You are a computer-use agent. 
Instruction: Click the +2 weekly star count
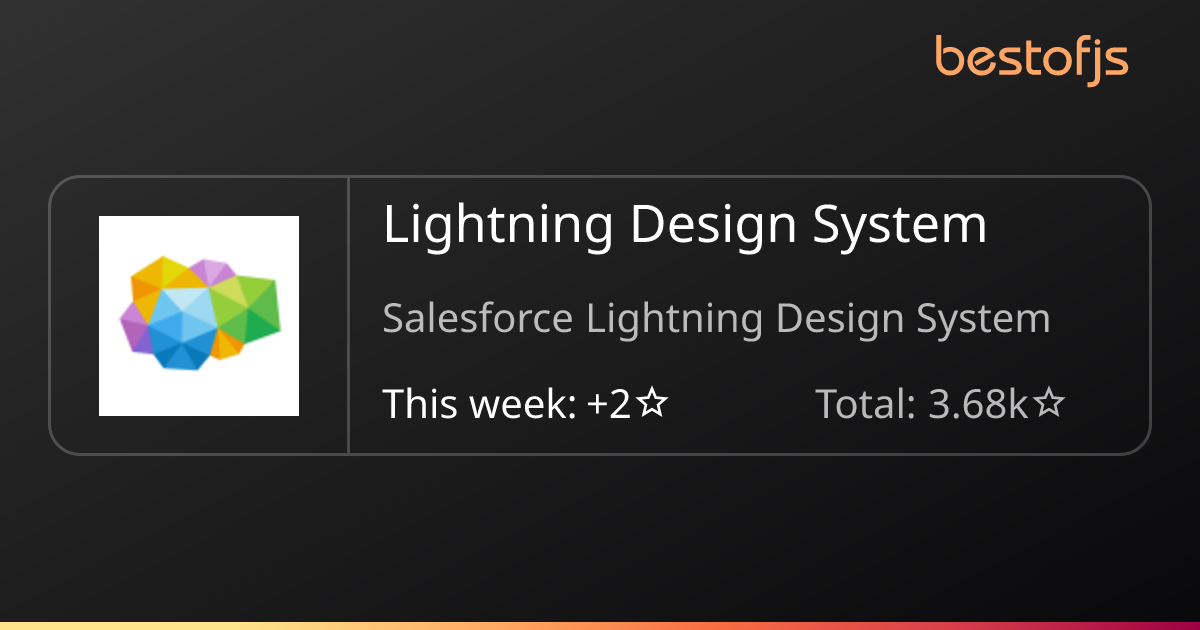pyautogui.click(x=610, y=404)
